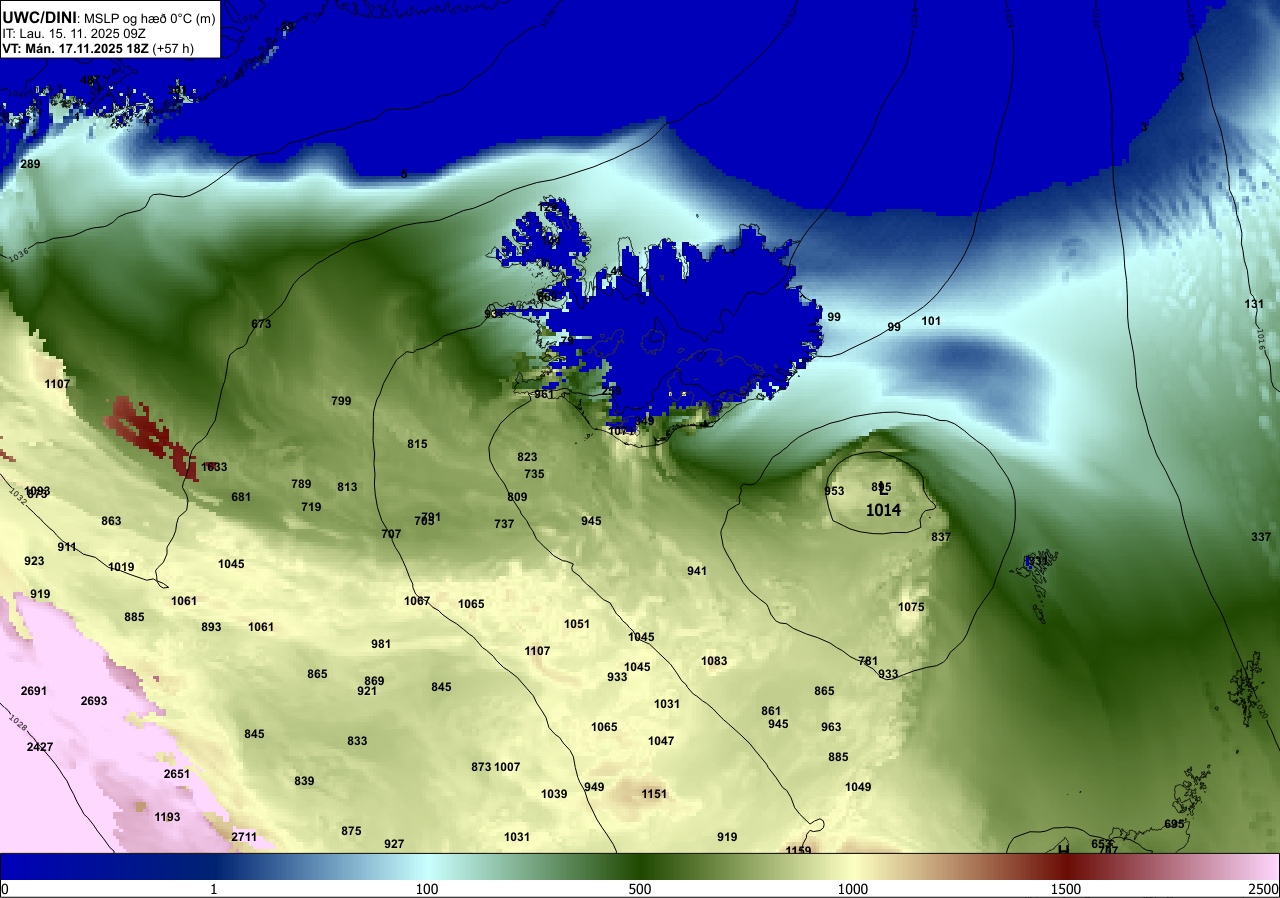1280x898 pixels.
Task: Click the dark red colorbar section above '1500'
Action: (1065, 866)
